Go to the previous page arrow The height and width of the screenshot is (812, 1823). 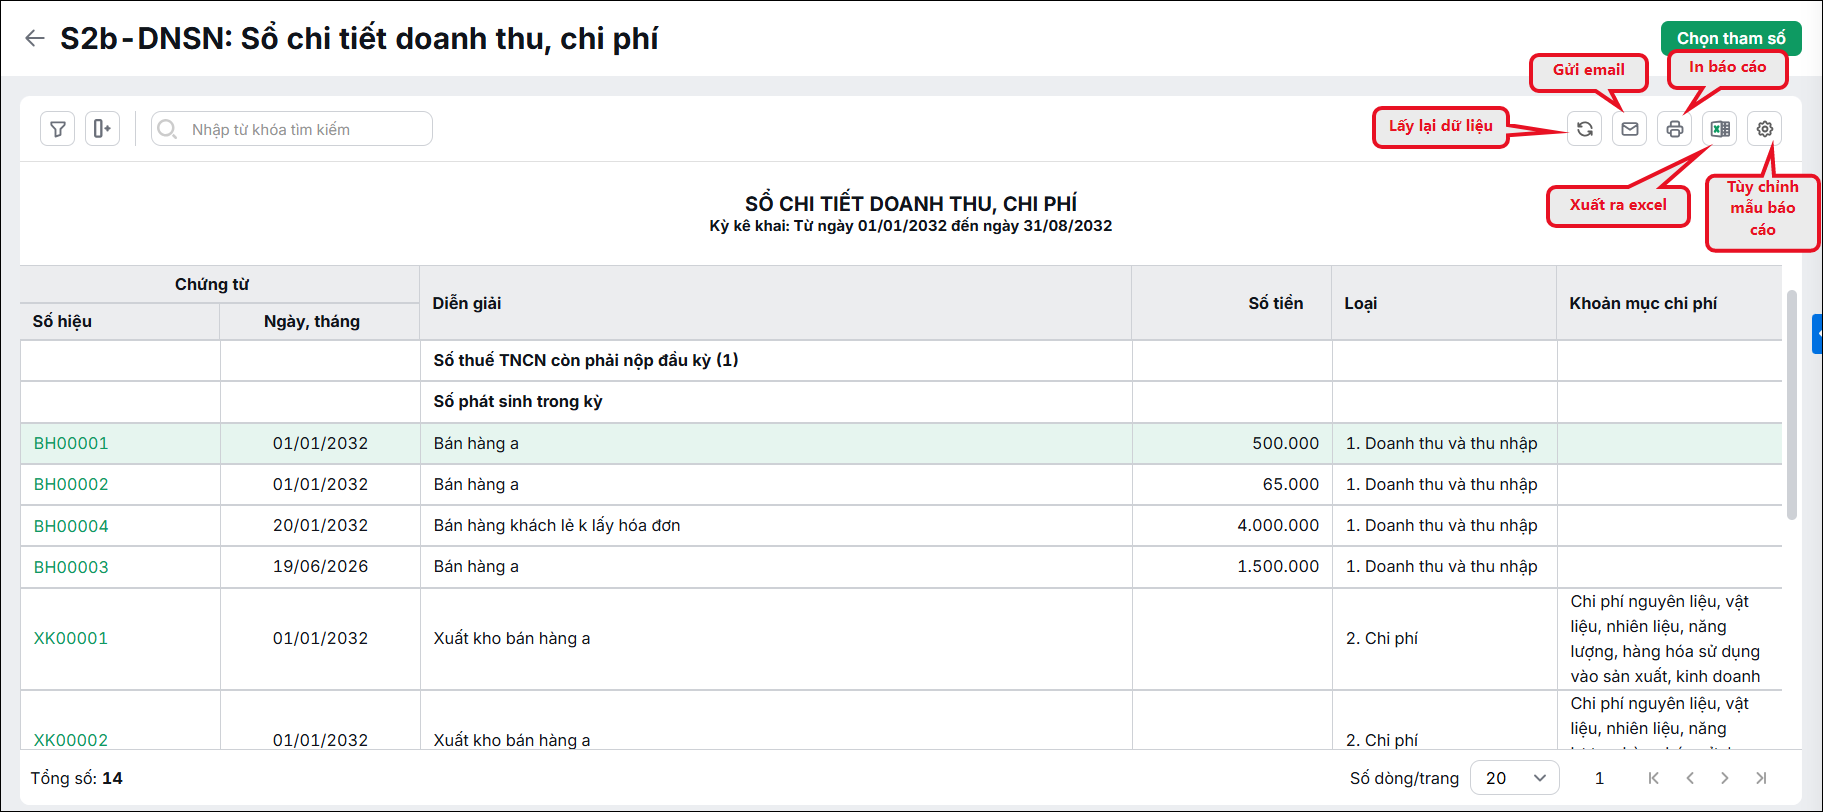tap(1690, 778)
